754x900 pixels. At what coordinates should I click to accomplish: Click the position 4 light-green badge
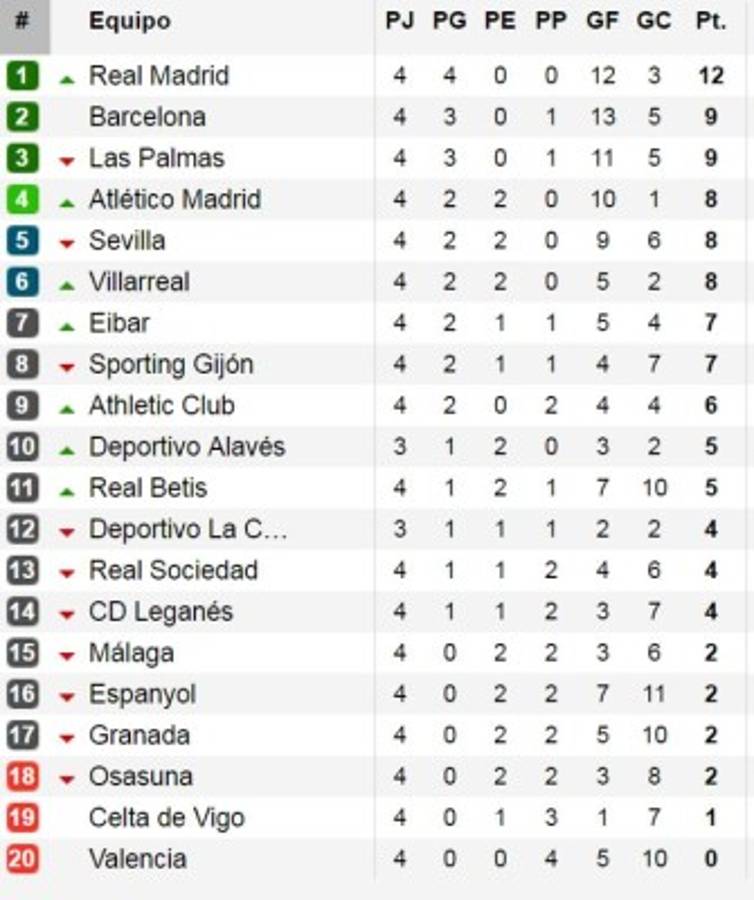[22, 199]
